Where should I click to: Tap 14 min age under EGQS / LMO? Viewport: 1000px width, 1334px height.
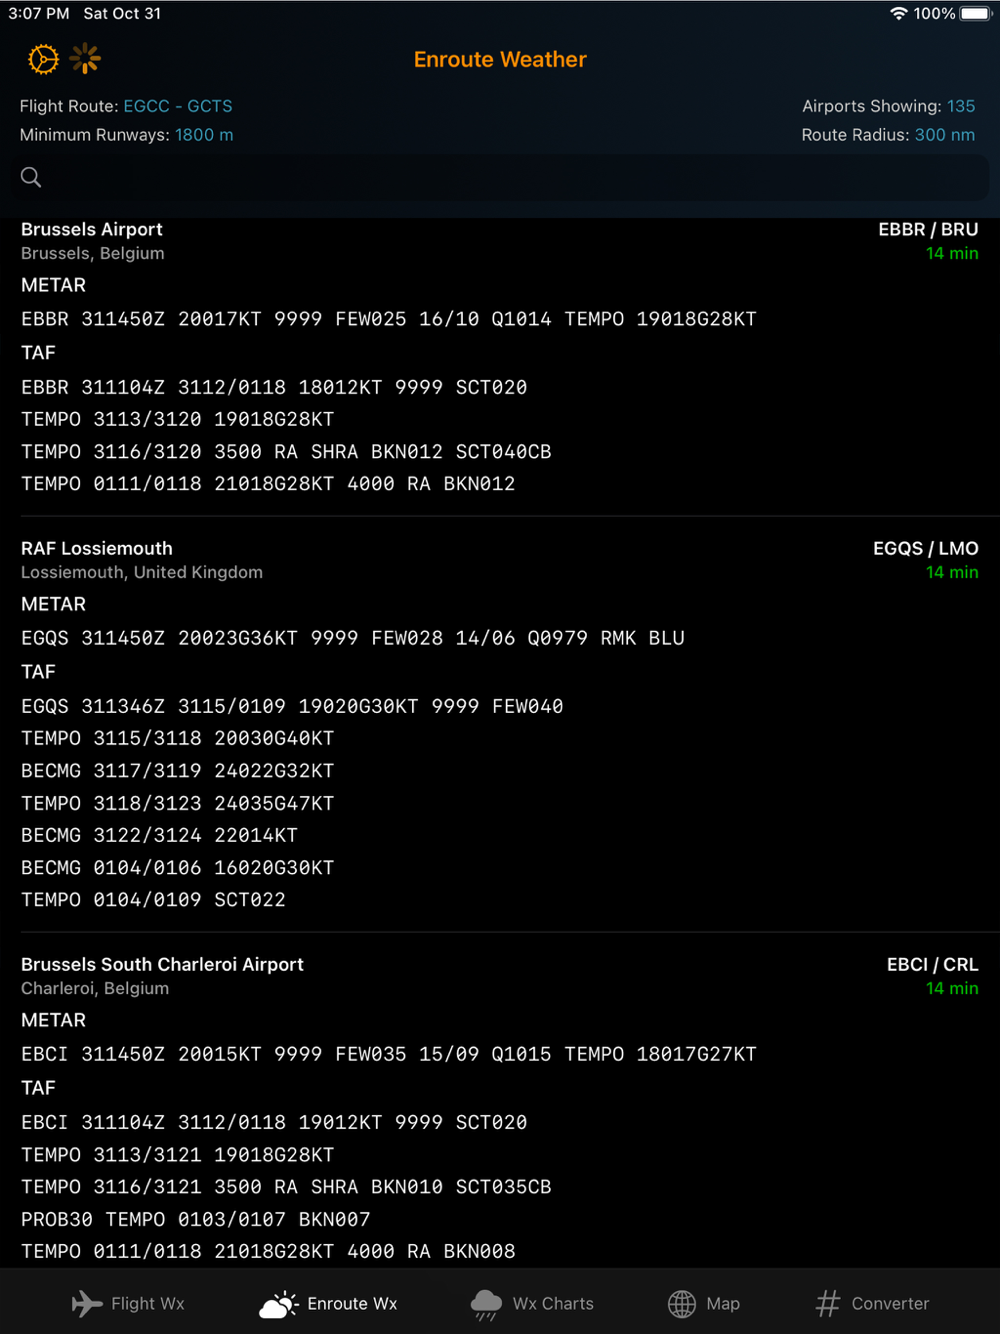click(952, 572)
